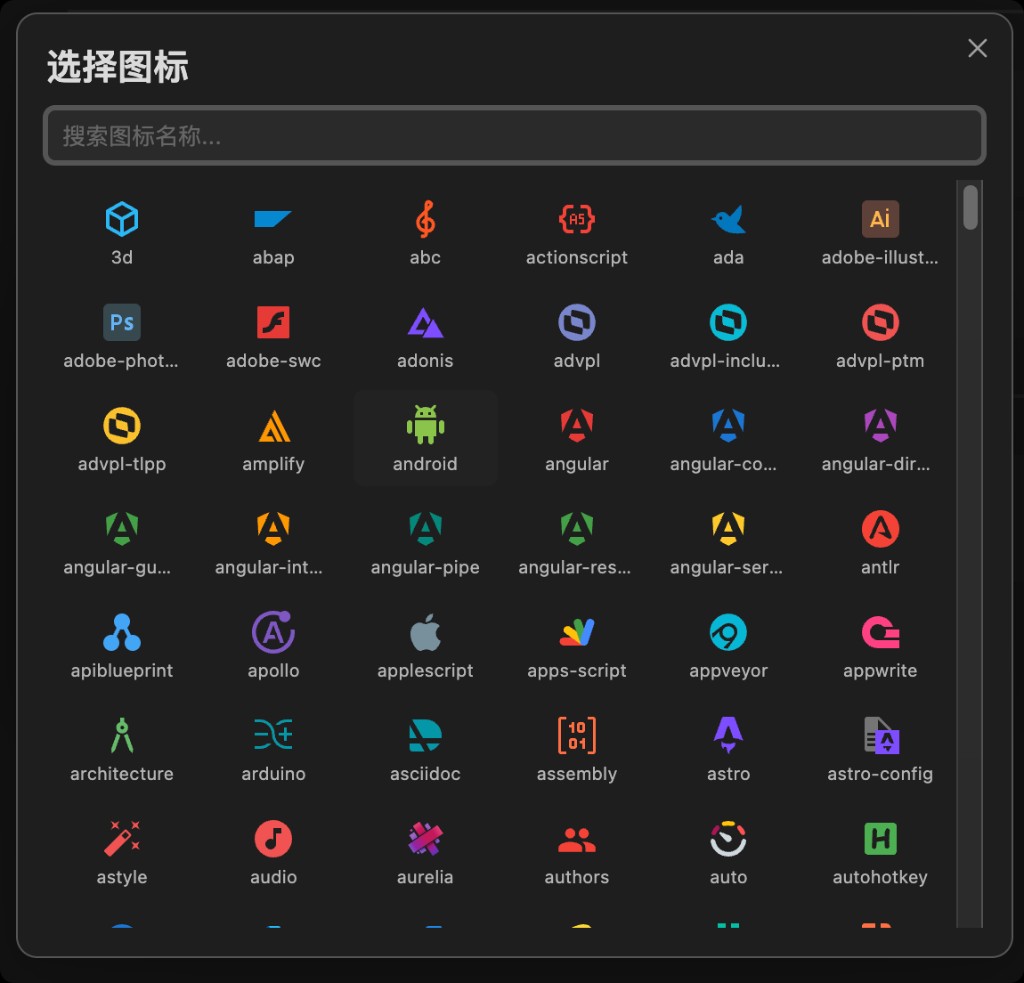Pick the authors people icon
The height and width of the screenshot is (983, 1024).
[577, 838]
